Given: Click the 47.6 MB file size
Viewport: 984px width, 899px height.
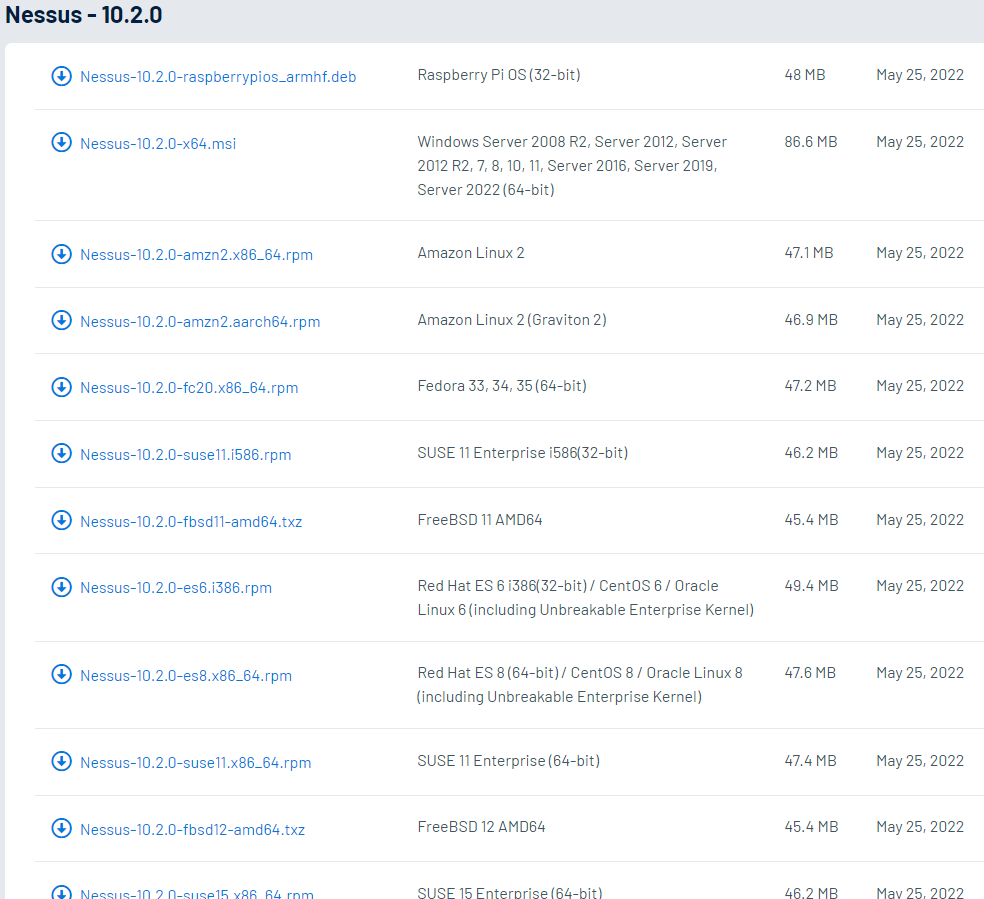Looking at the screenshot, I should (810, 673).
